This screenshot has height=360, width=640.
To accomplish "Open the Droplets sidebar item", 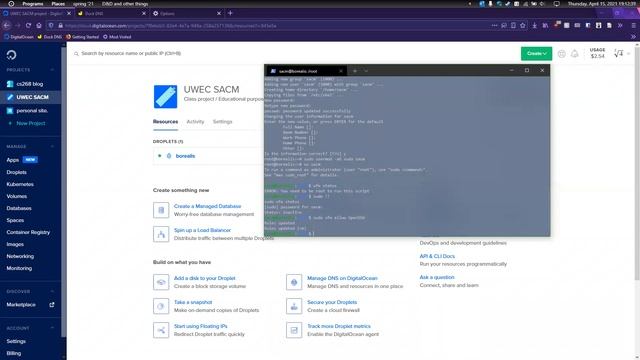I will [16, 172].
